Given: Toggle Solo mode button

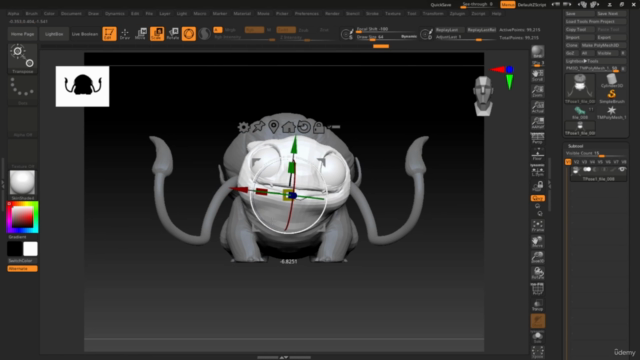Looking at the screenshot, I should [x=538, y=337].
